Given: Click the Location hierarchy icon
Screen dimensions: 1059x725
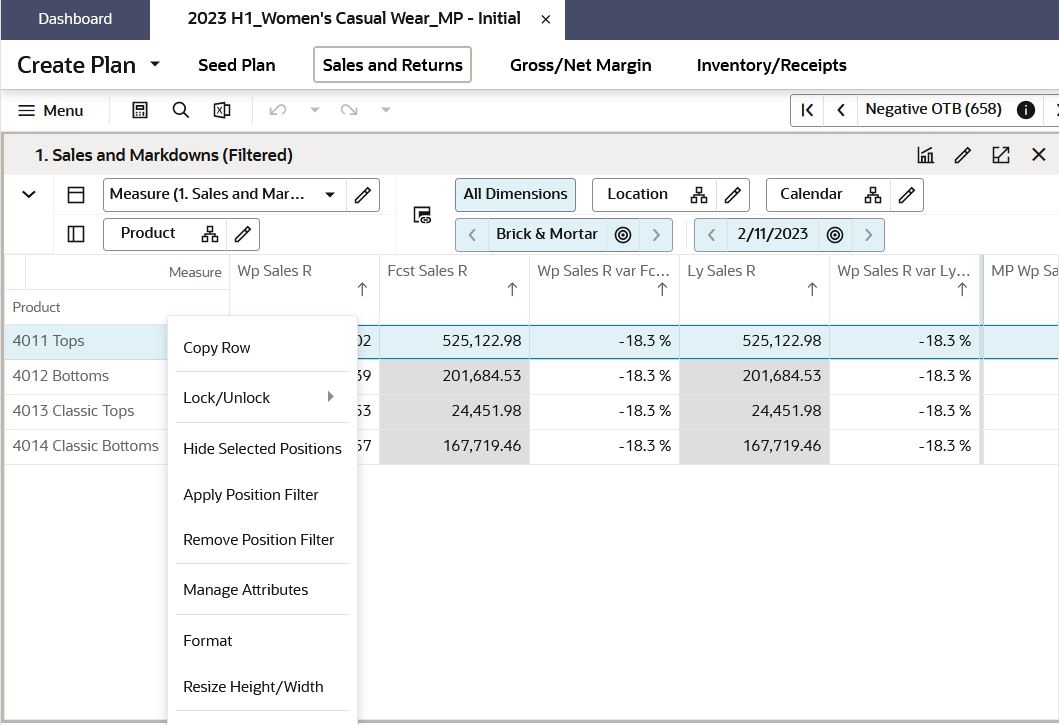Looking at the screenshot, I should [699, 195].
